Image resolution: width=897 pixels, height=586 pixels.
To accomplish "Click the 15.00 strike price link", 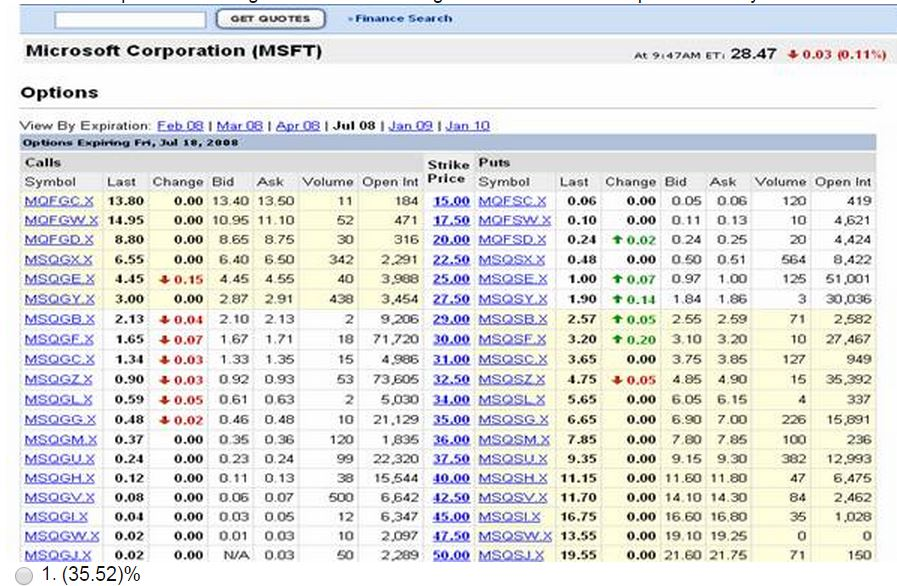I will [x=451, y=201].
